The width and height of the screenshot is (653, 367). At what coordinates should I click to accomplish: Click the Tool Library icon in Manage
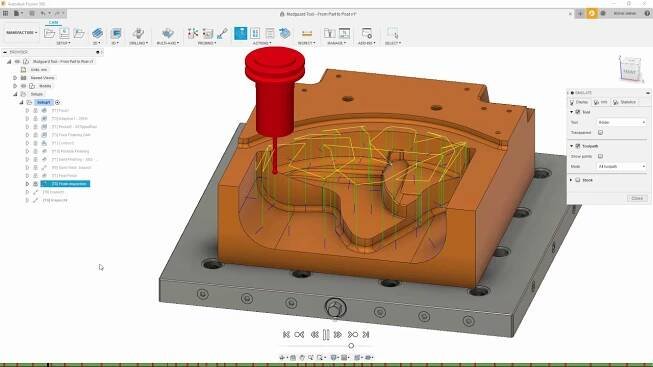click(x=329, y=33)
